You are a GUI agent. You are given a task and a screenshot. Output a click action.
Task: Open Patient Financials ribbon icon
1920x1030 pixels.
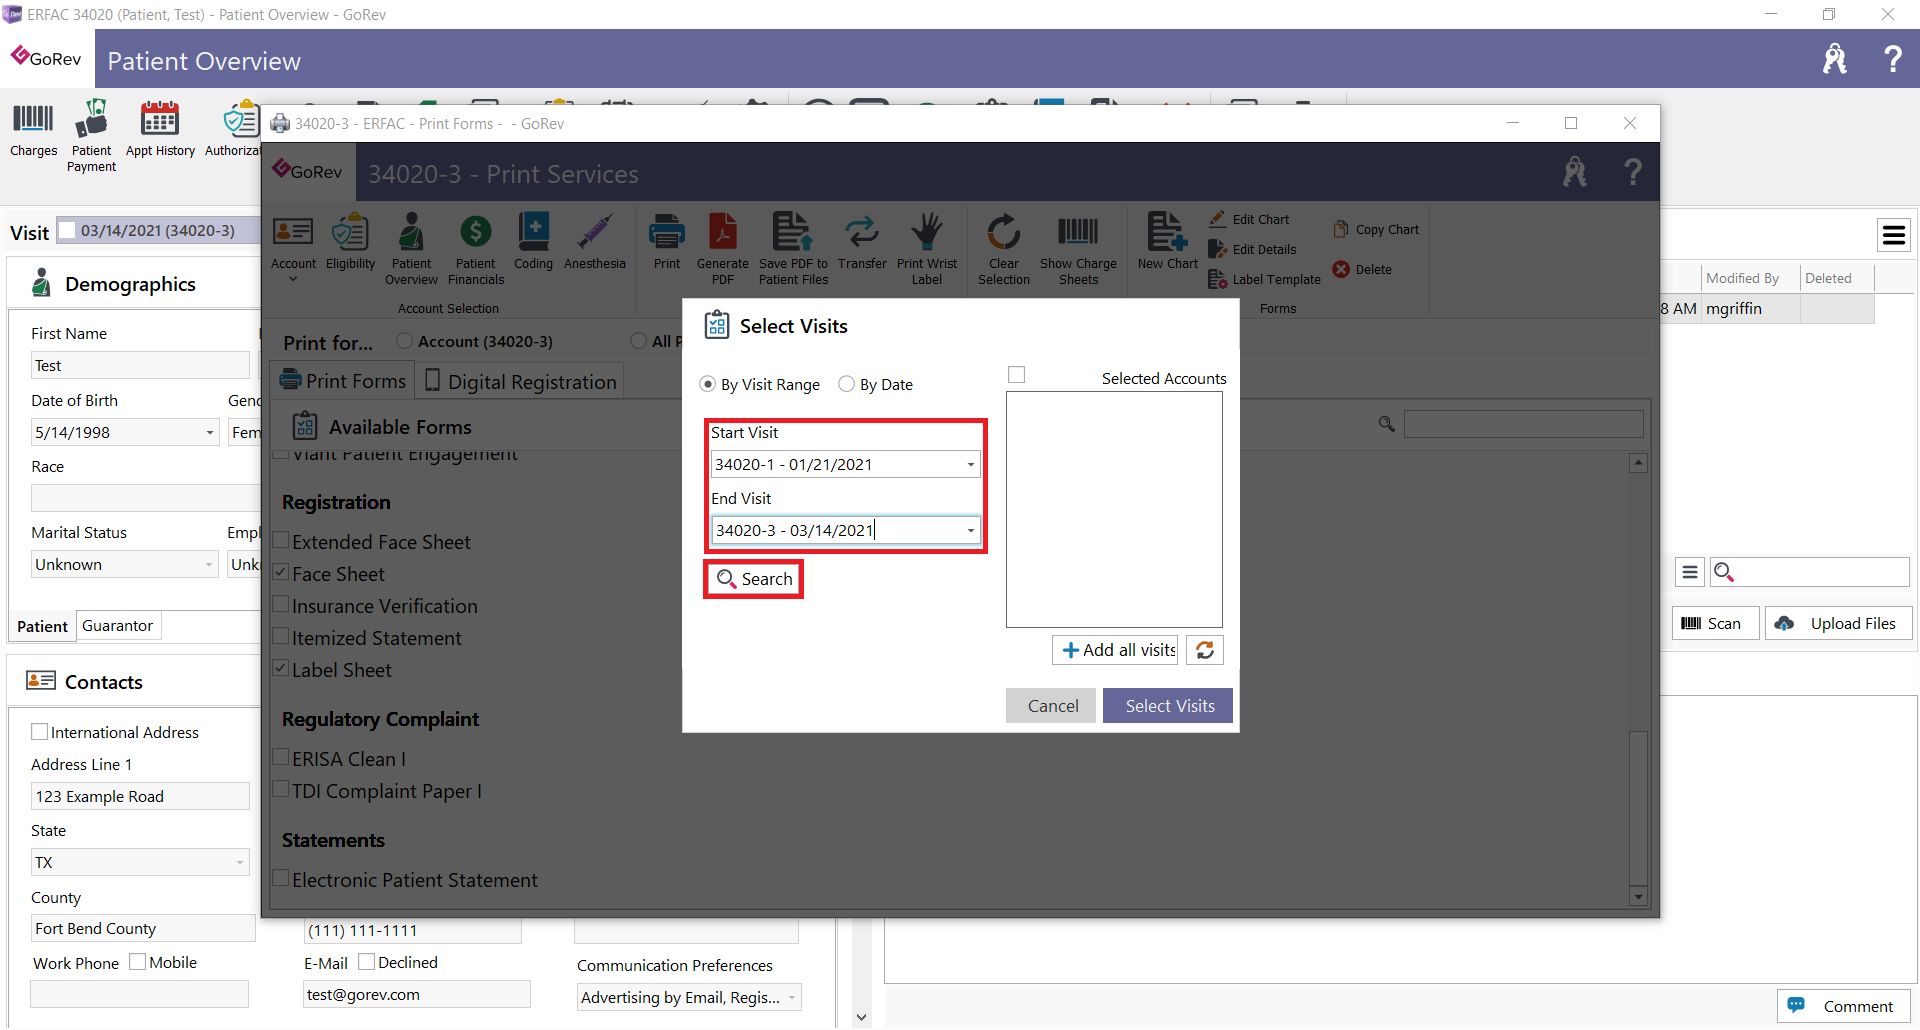tap(476, 250)
